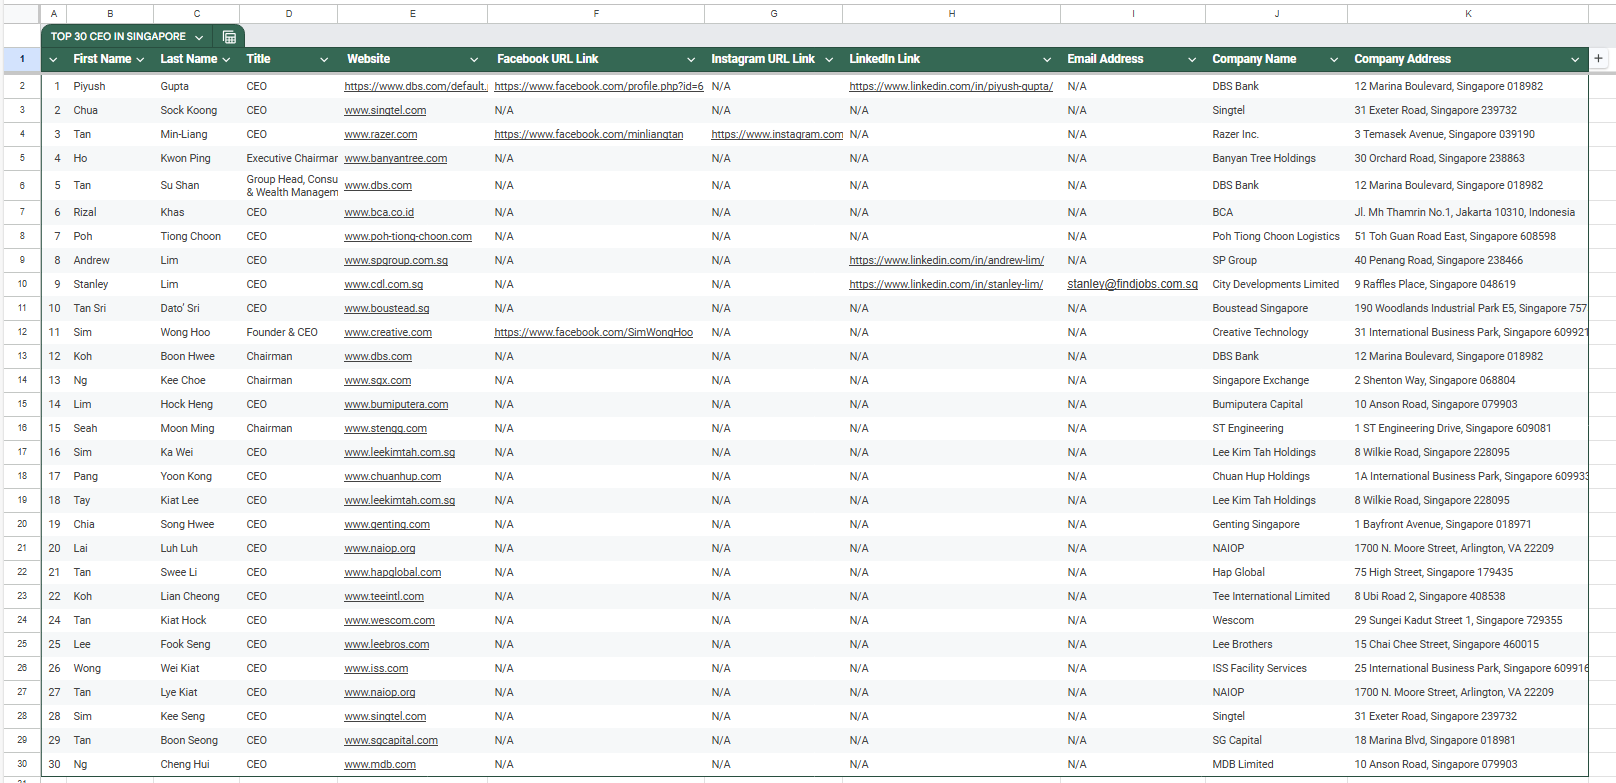Open the www.leebros.com link

tap(387, 645)
